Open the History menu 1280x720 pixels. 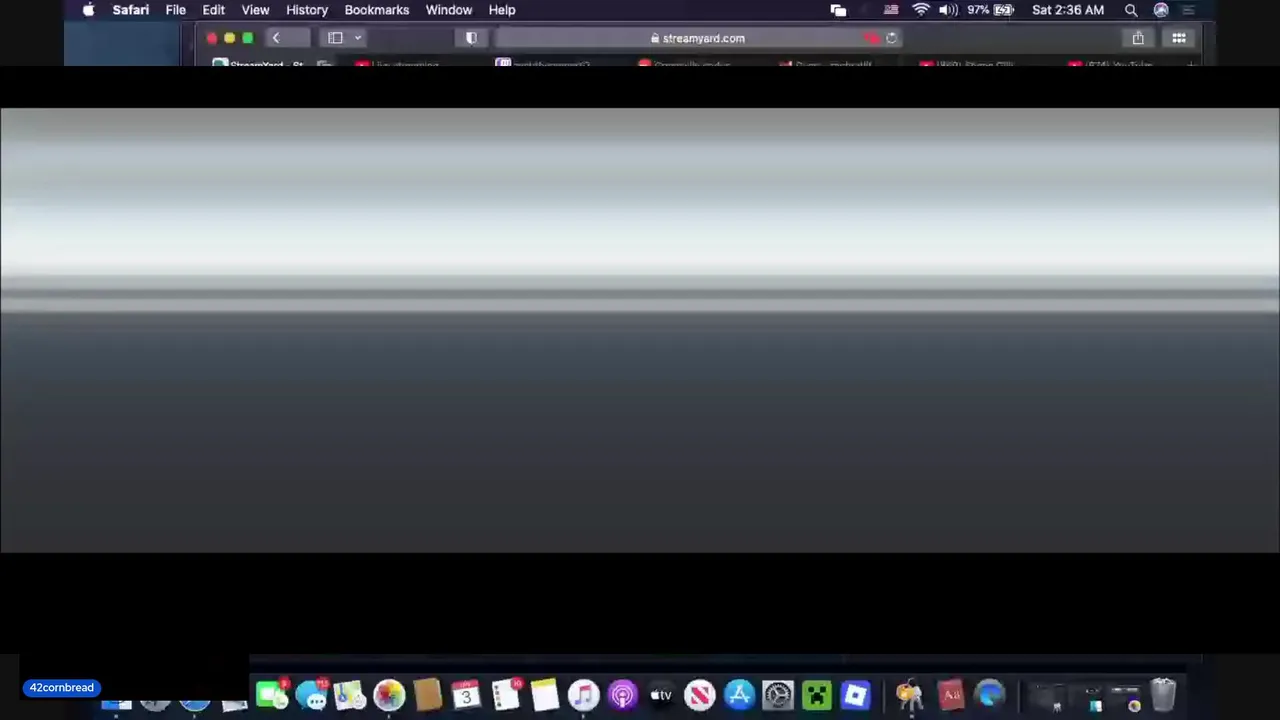[x=307, y=10]
